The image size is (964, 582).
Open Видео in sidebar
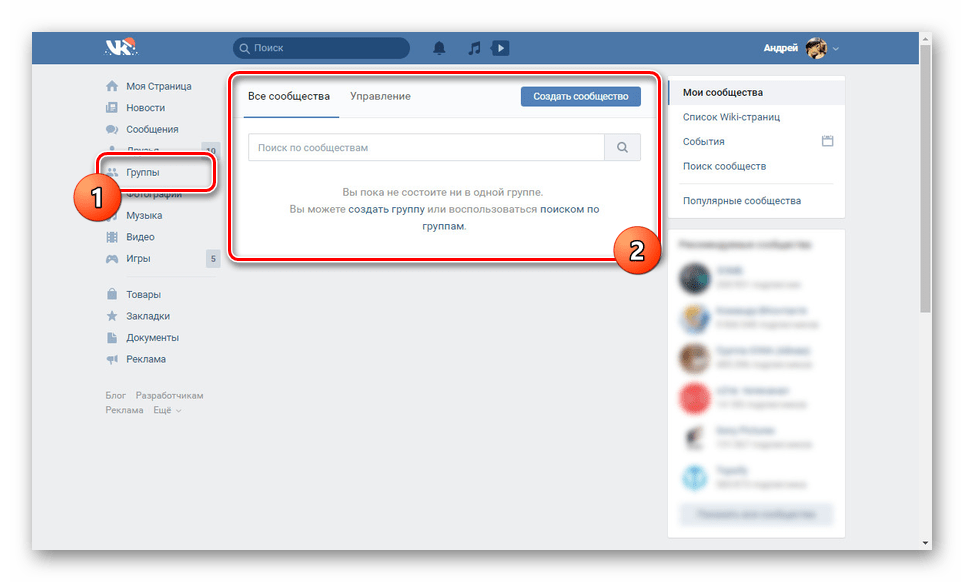point(140,237)
